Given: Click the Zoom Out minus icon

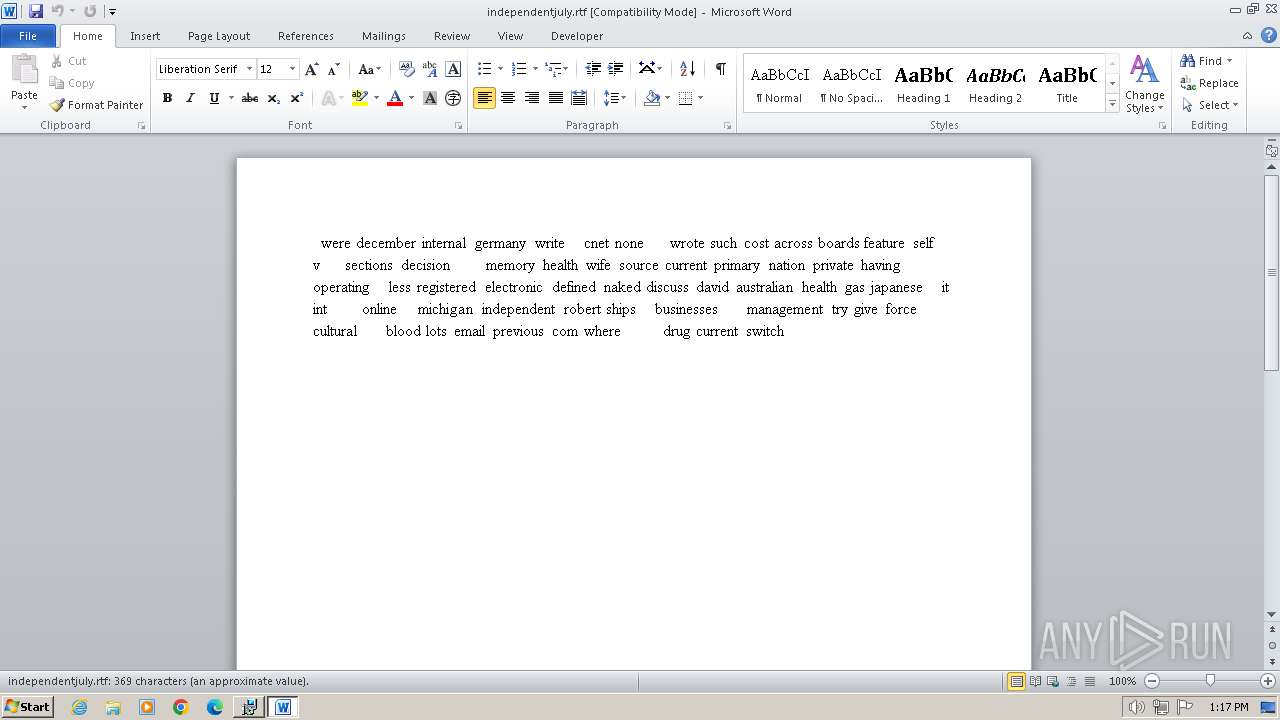Looking at the screenshot, I should [1152, 681].
